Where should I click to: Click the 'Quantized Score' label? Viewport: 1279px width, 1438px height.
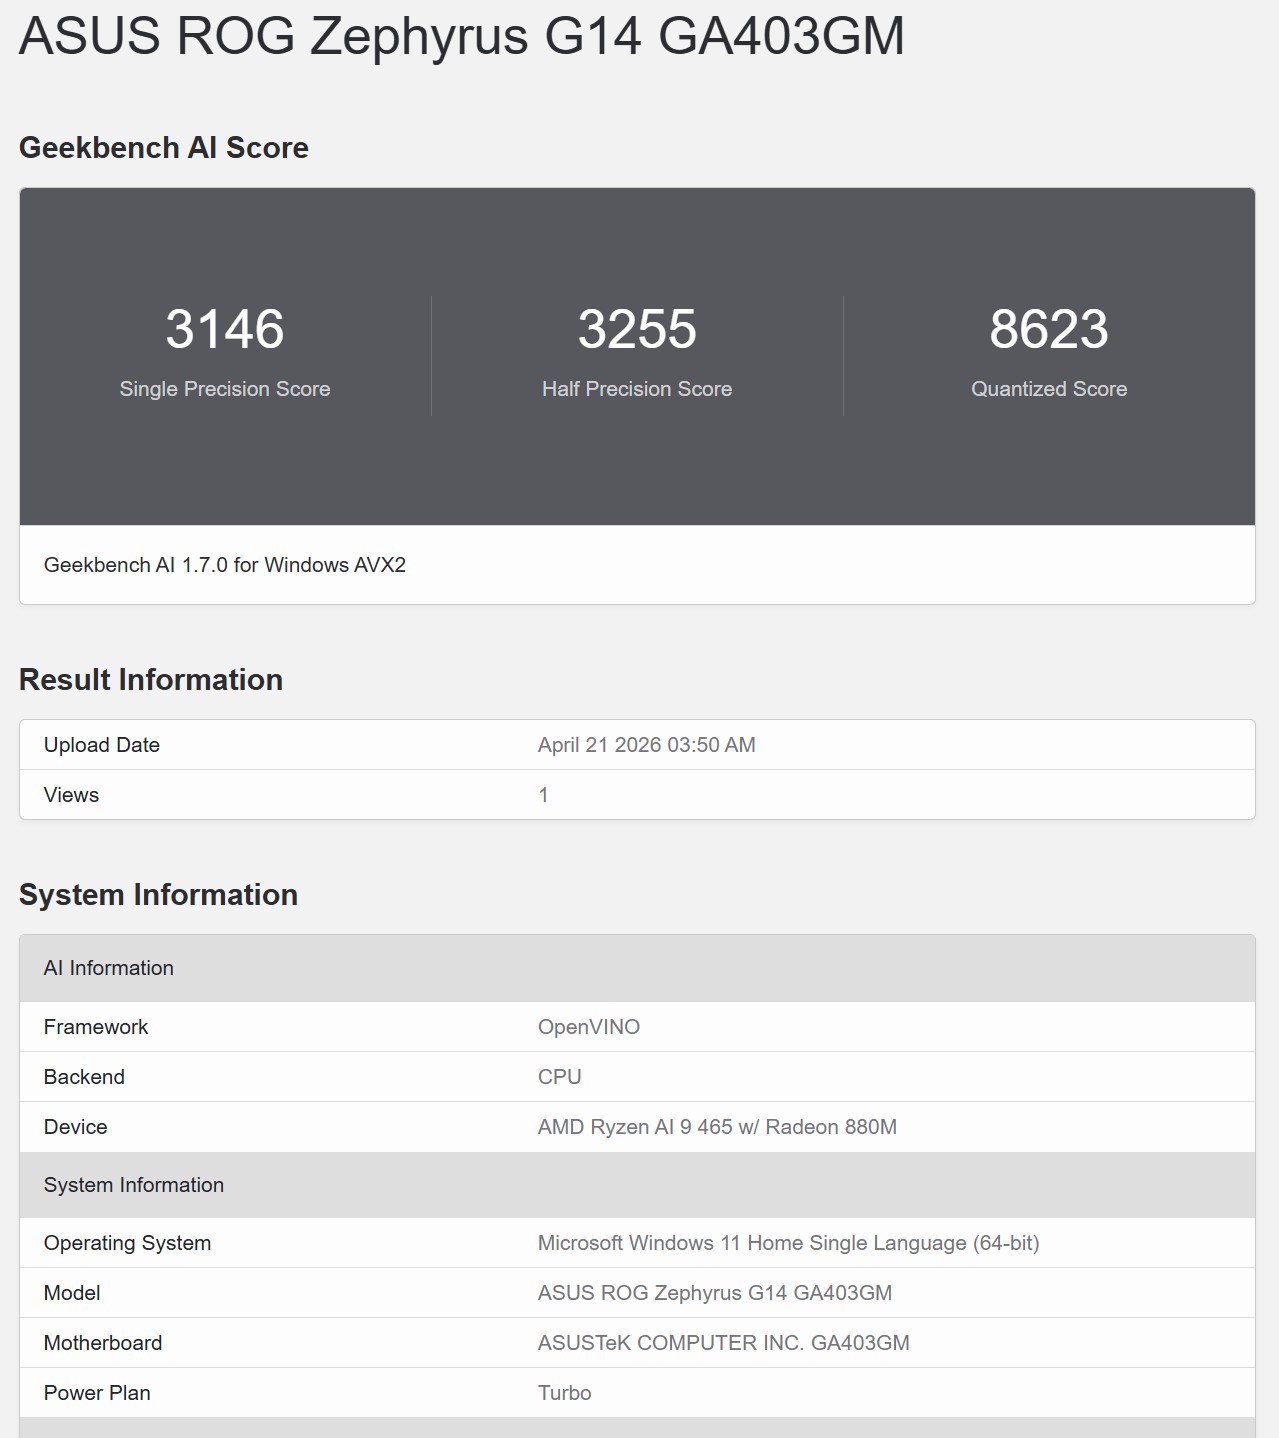click(x=1049, y=389)
